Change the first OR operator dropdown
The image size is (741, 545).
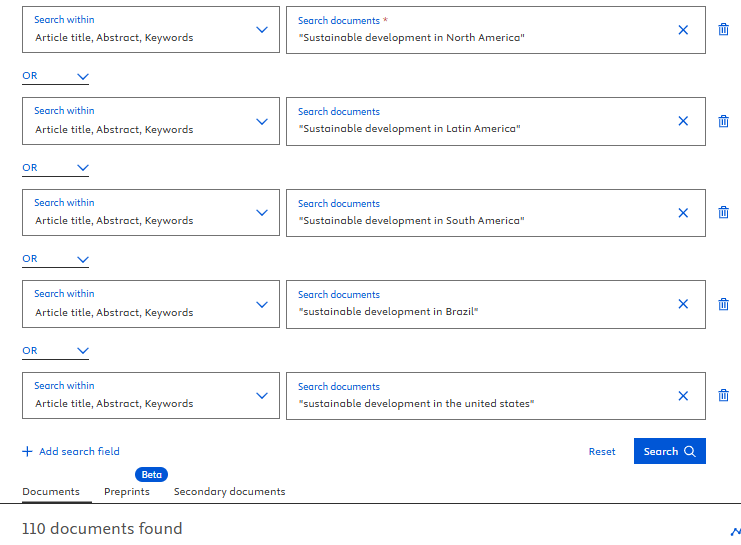(55, 76)
